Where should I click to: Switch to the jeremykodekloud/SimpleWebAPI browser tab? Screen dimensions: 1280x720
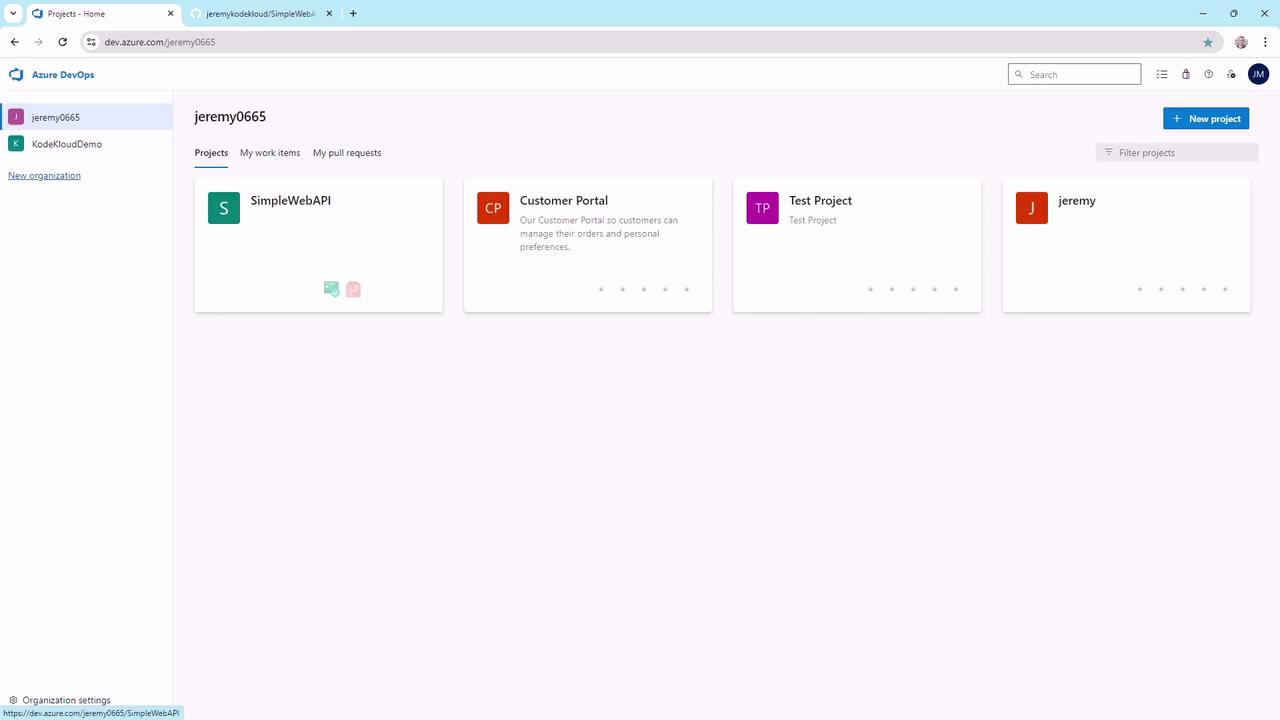click(261, 14)
